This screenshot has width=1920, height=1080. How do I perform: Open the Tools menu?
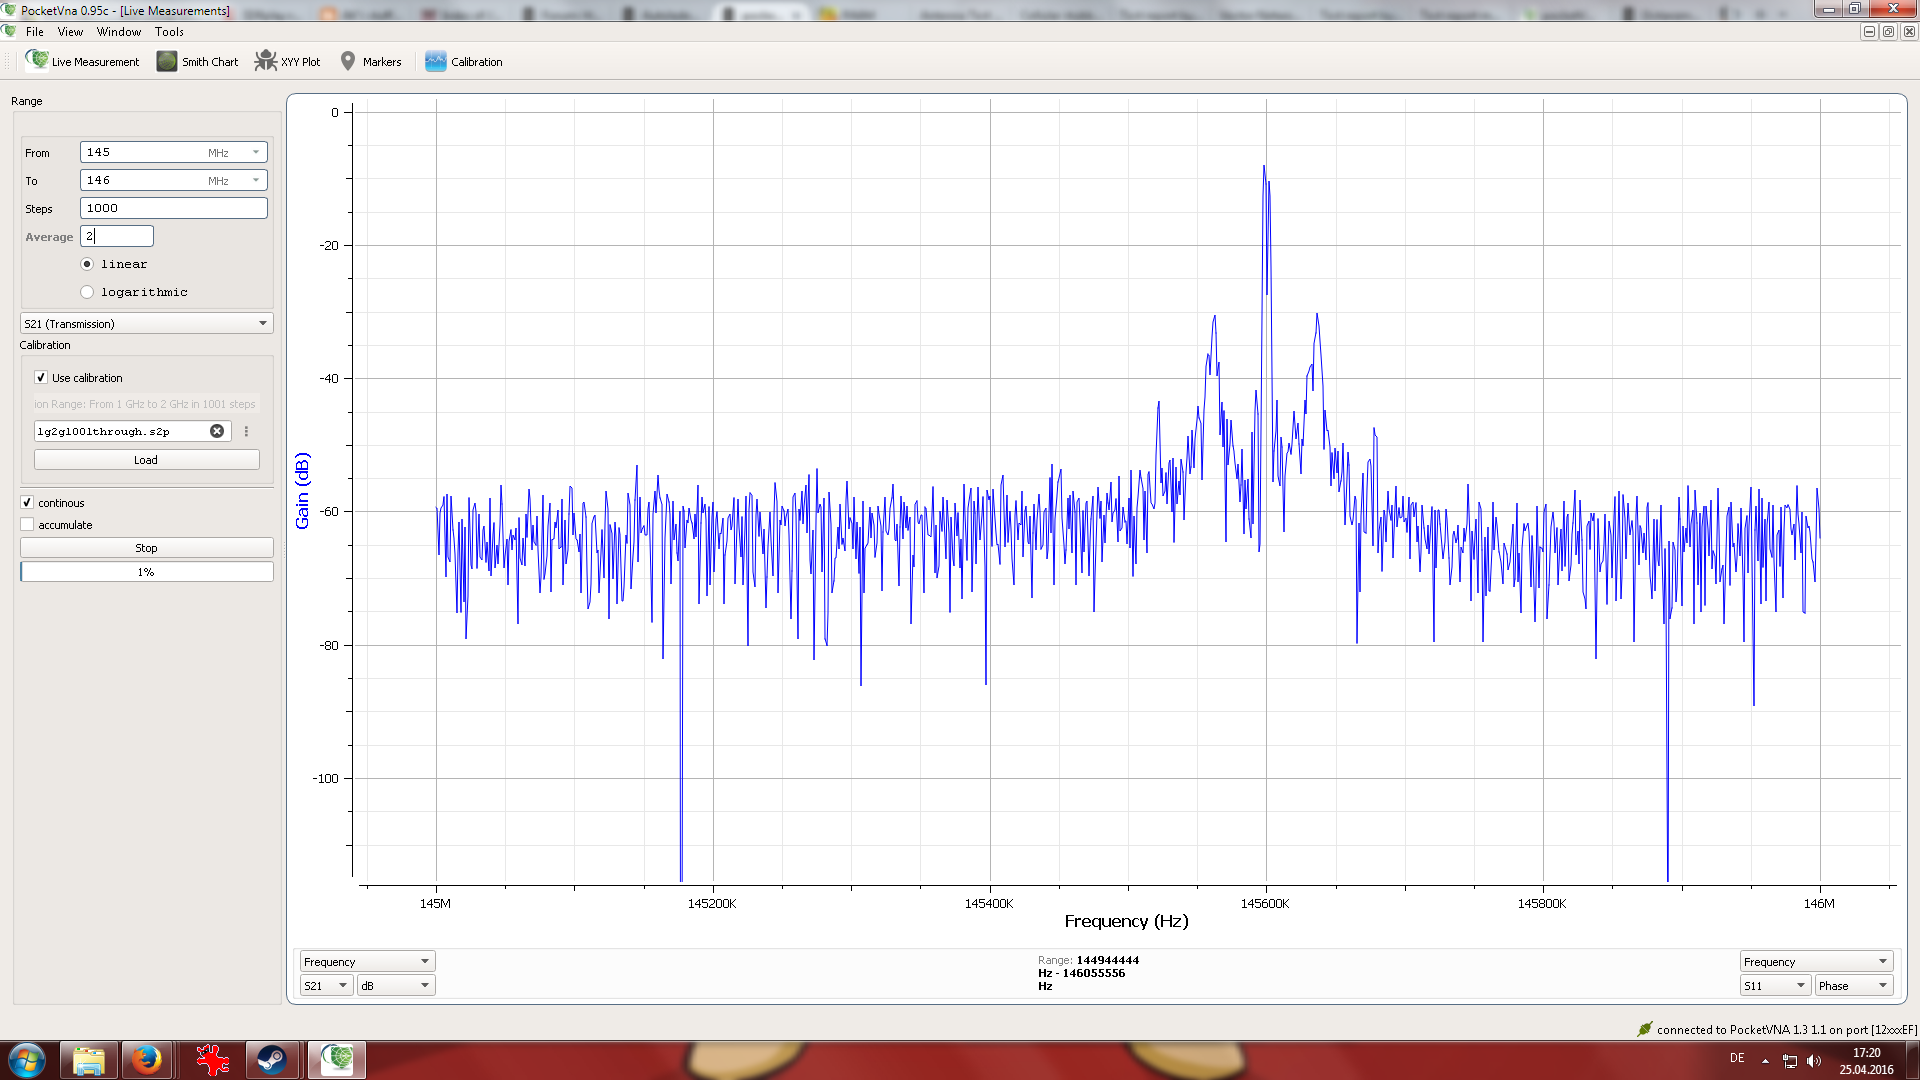(x=169, y=32)
